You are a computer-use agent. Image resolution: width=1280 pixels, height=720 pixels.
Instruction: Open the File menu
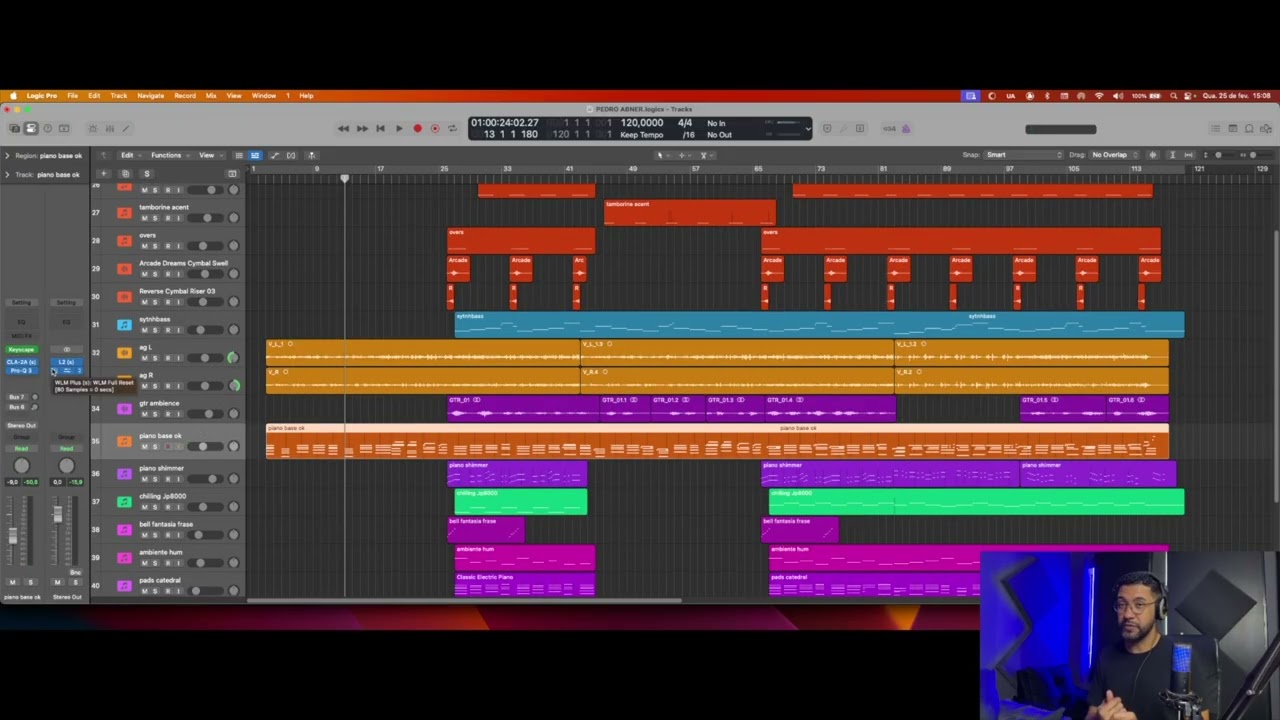tap(73, 96)
